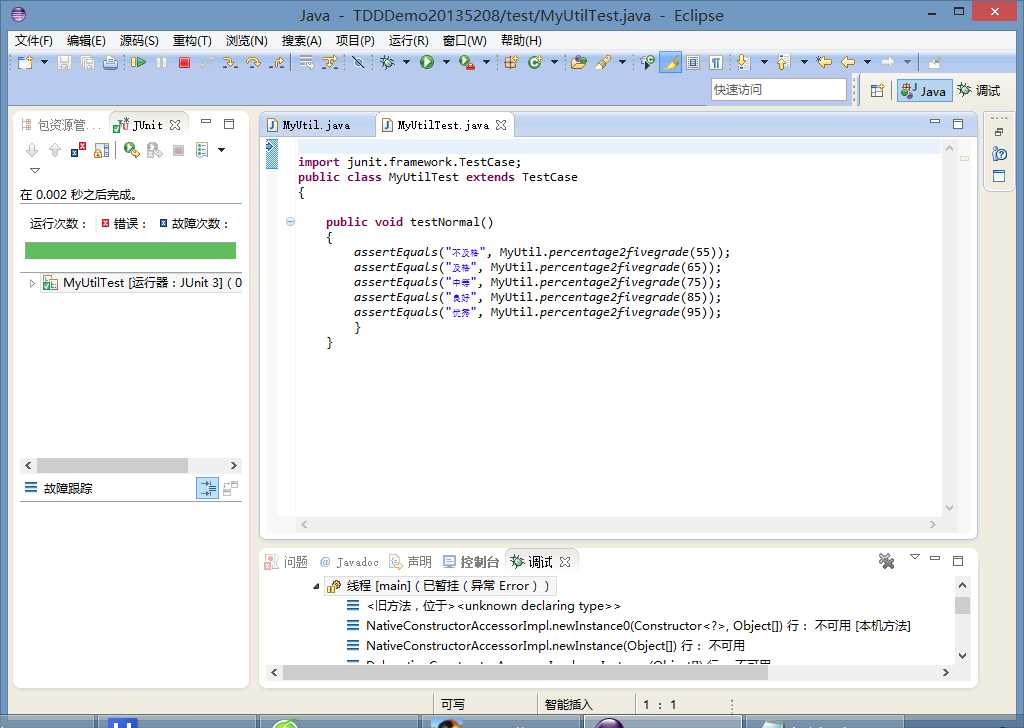Viewport: 1024px width, 728px height.
Task: Select NativeConstructorAccessorImpl.newInstance0 stack frame
Action: pyautogui.click(x=629, y=626)
